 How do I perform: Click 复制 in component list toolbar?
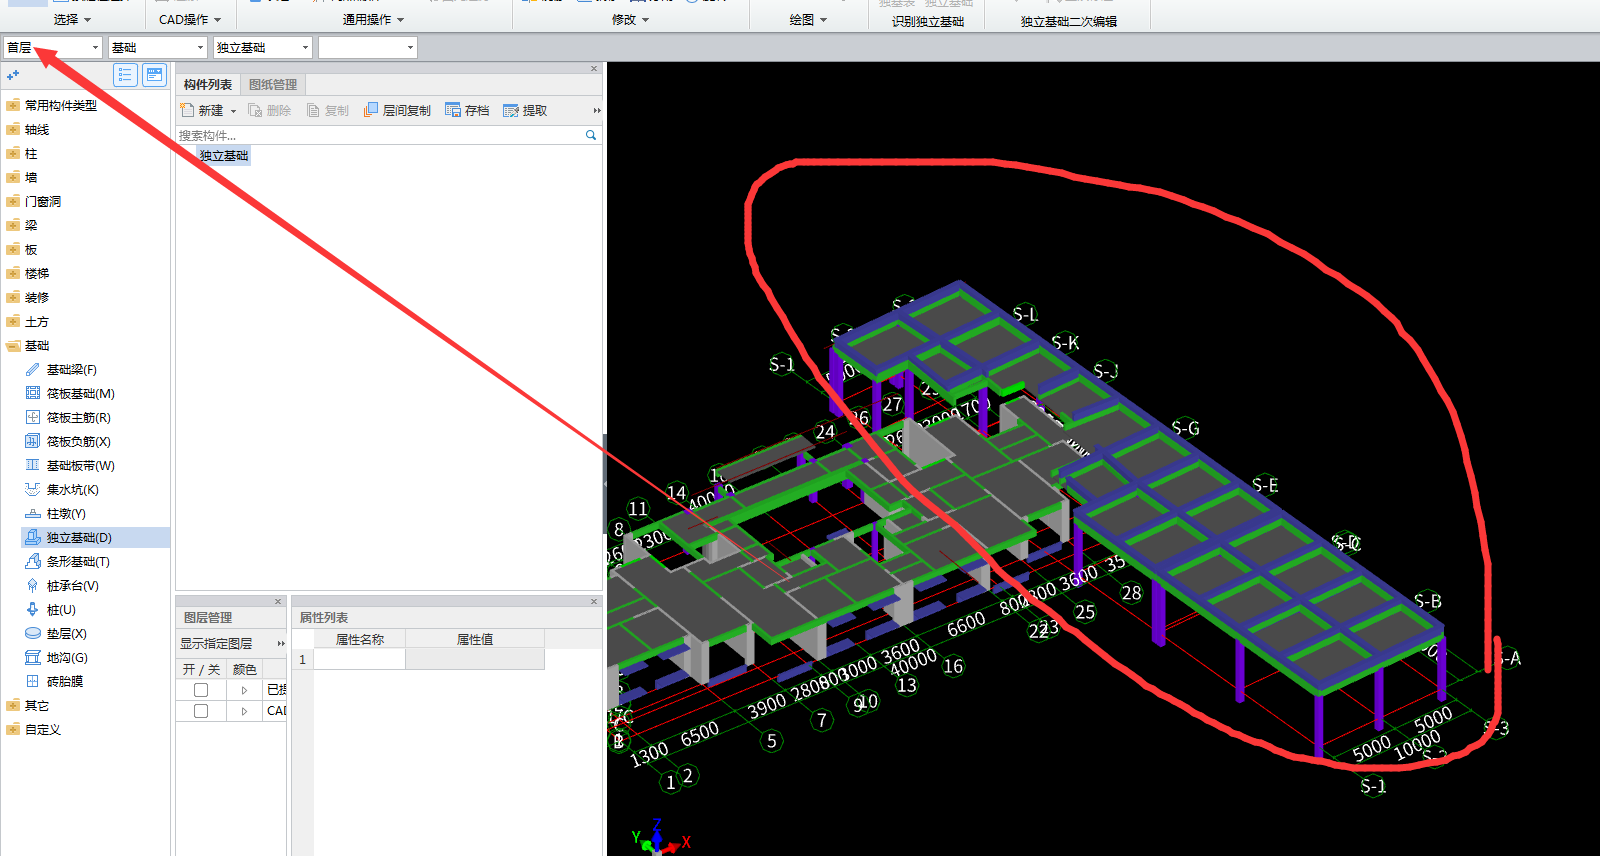tap(328, 110)
